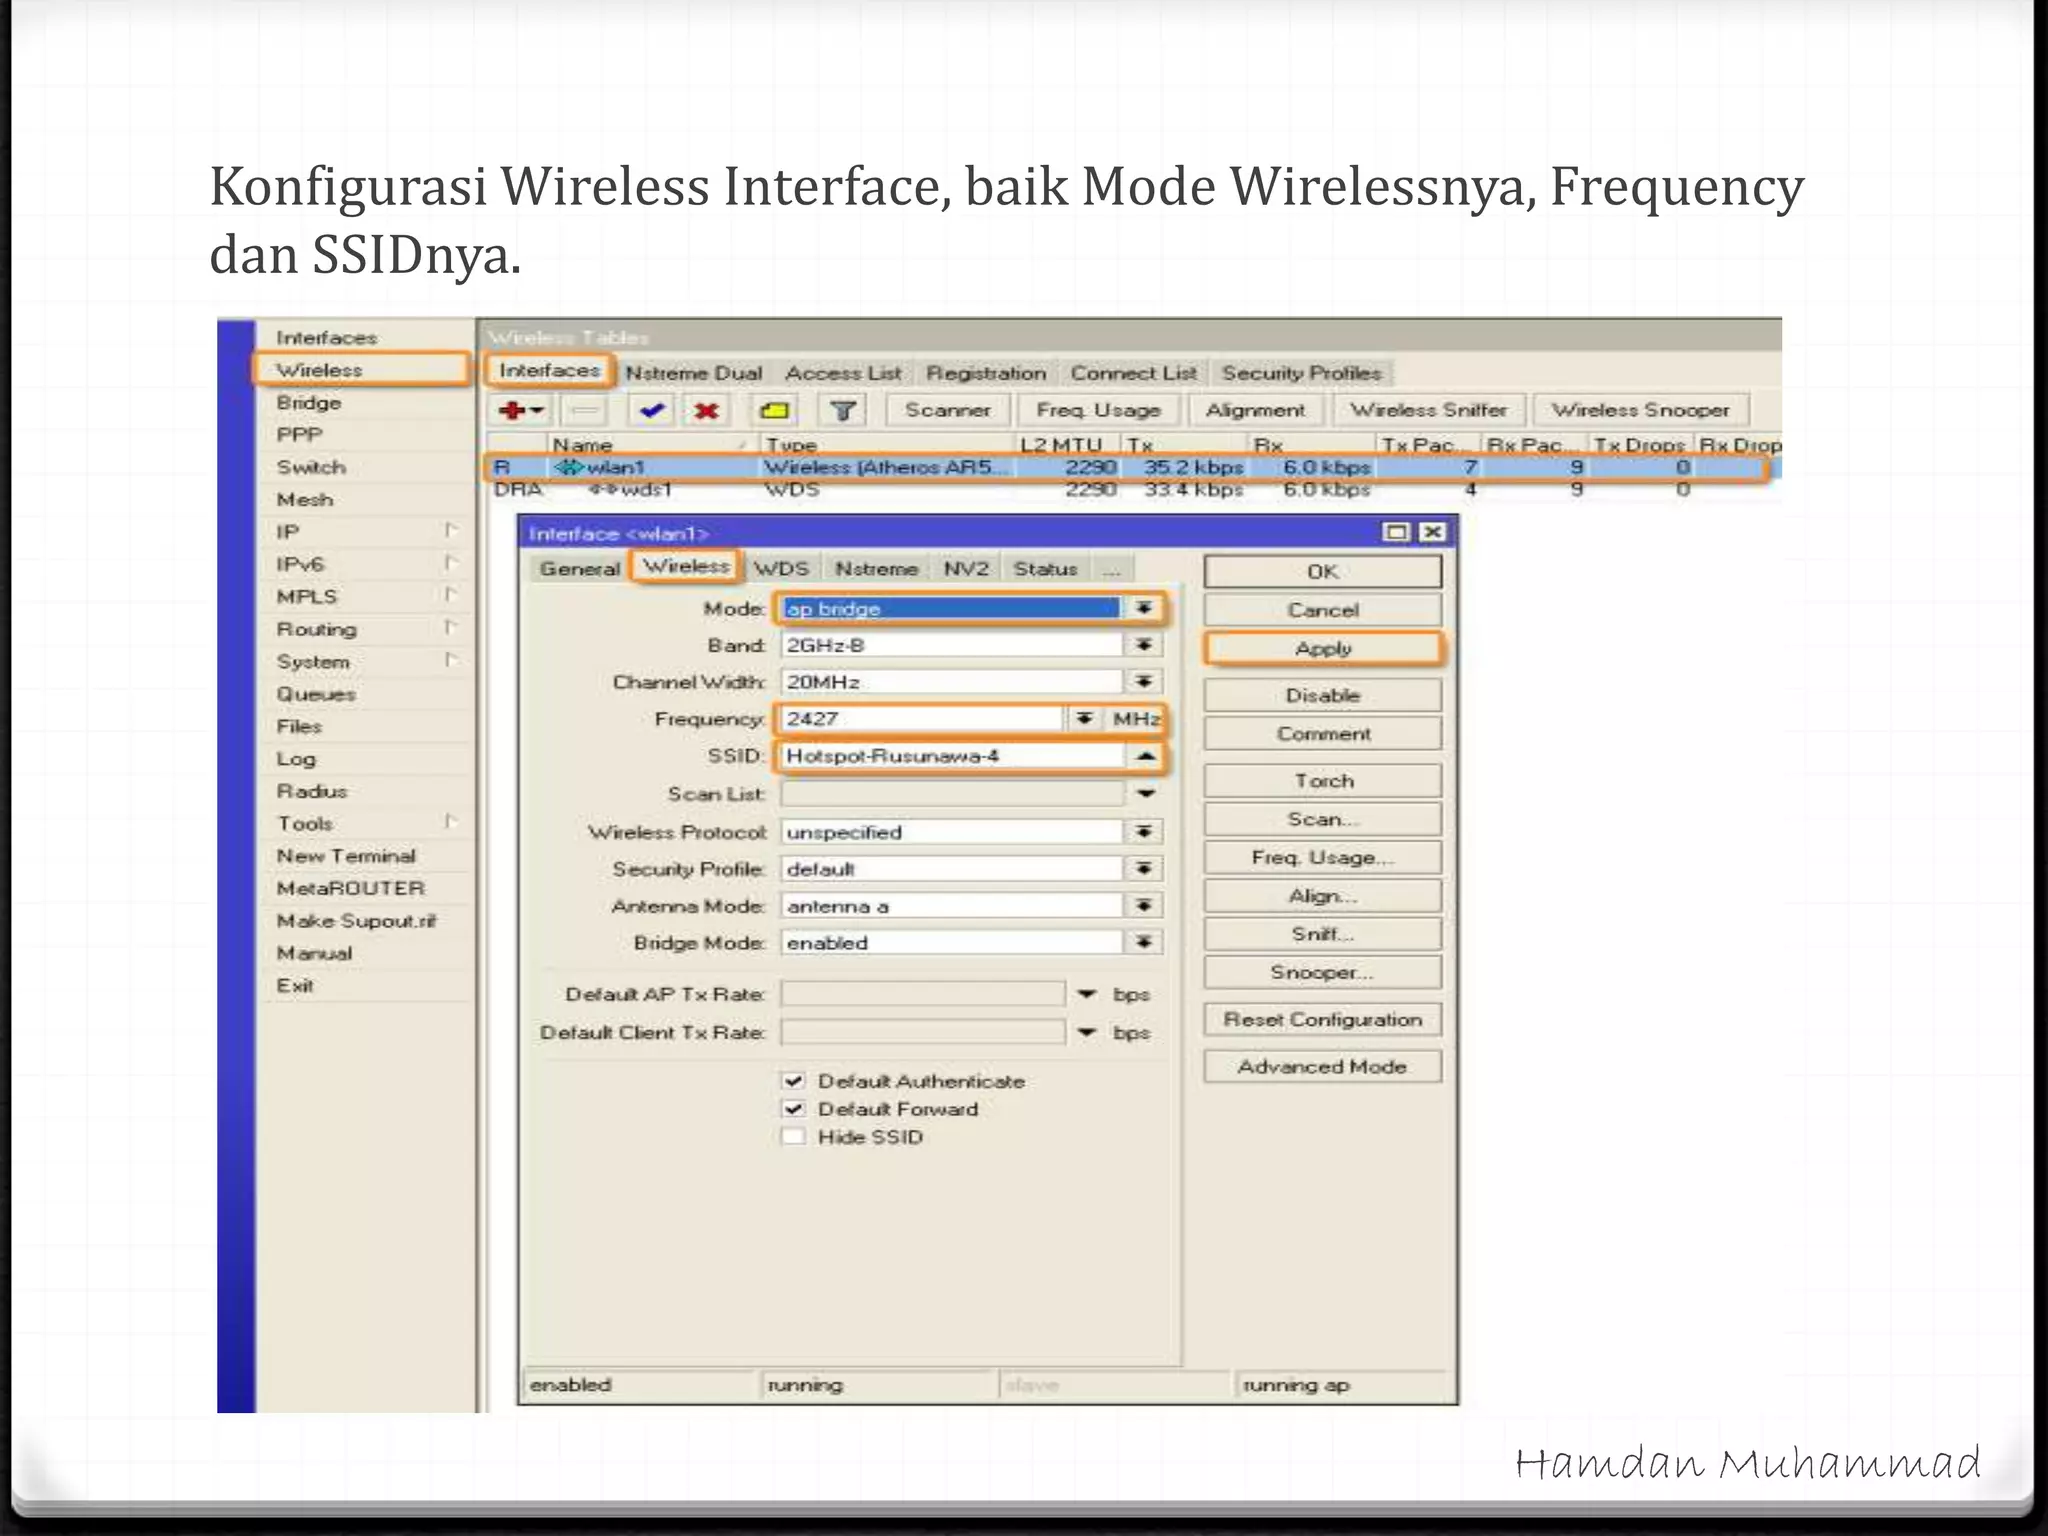The height and width of the screenshot is (1536, 2048).
Task: Click the Disable button
Action: click(x=1323, y=695)
